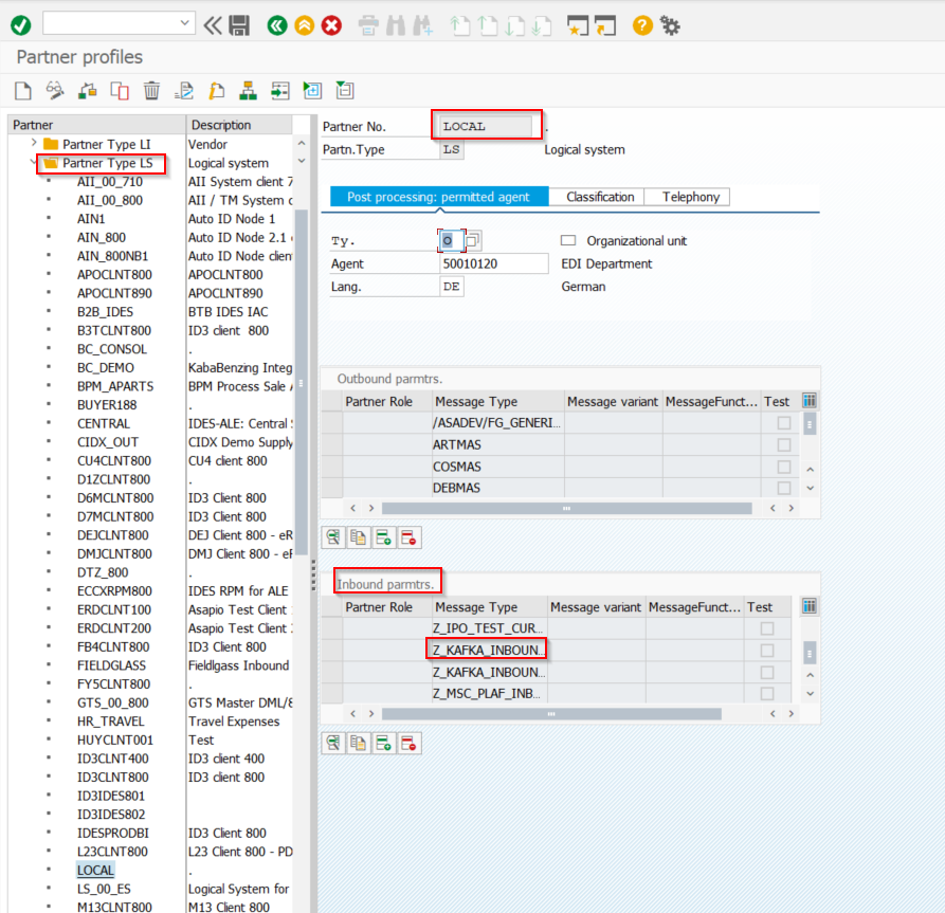Toggle Test checkbox for /ASADEV/FG_GENERI row
This screenshot has width=945, height=913.
click(x=783, y=423)
